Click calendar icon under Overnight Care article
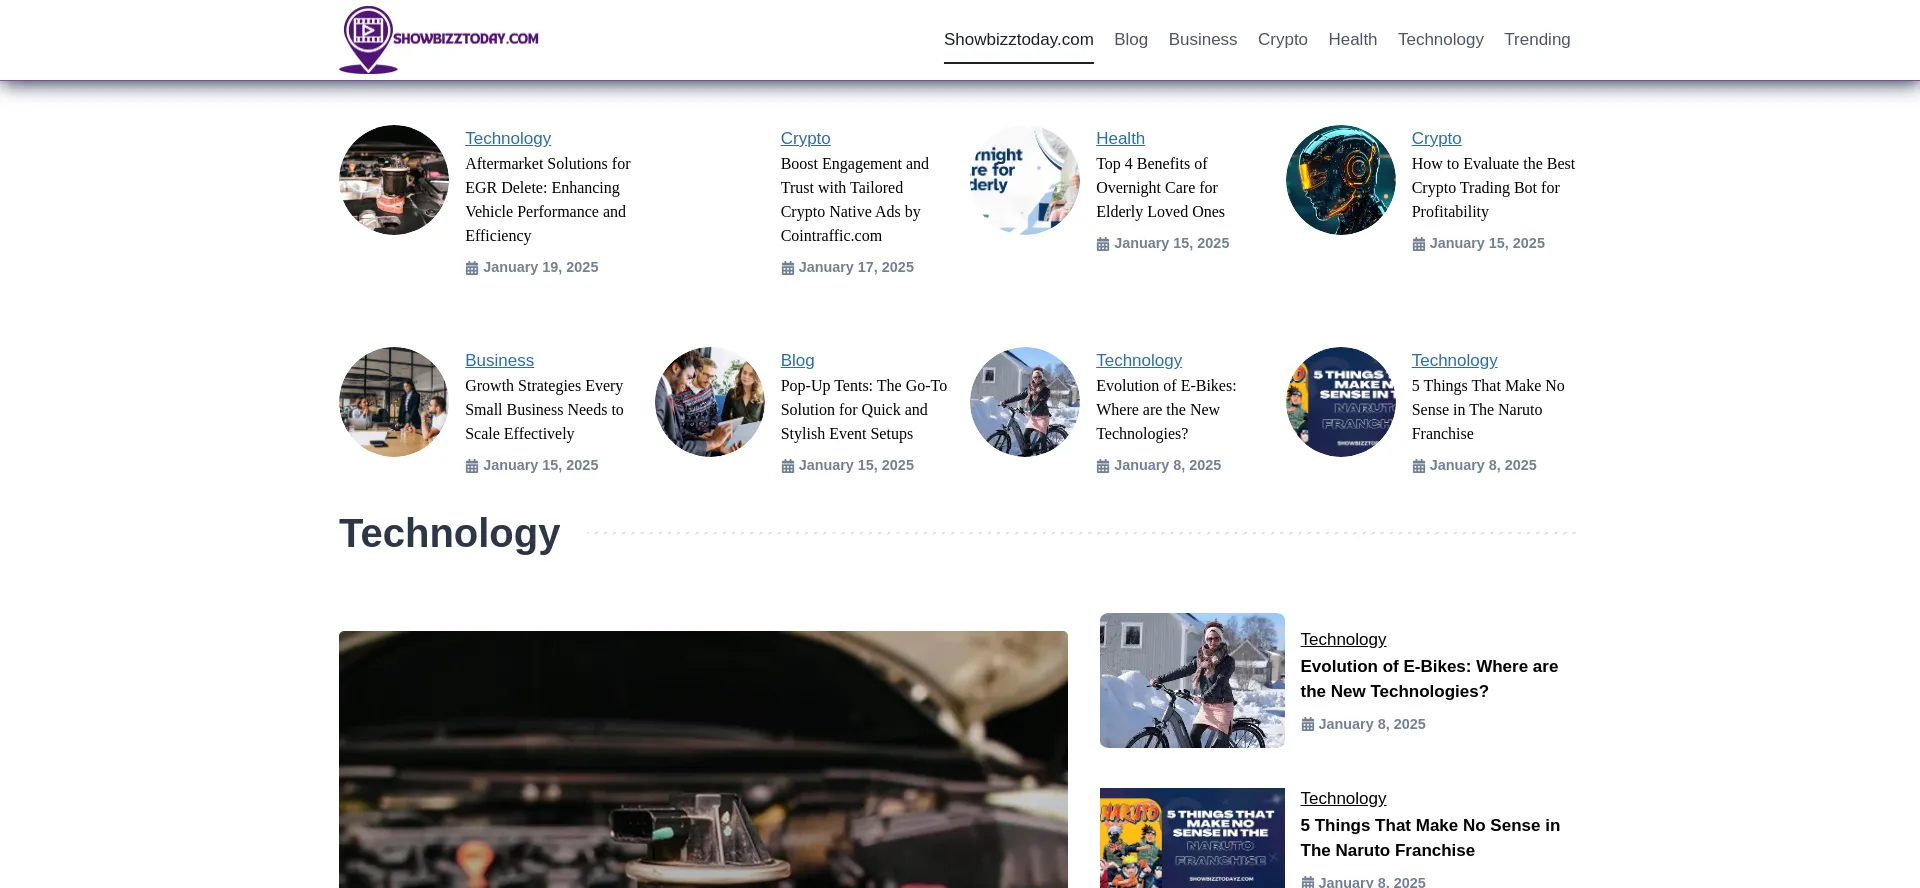Screen dimensions: 1920x888 [x=1103, y=244]
